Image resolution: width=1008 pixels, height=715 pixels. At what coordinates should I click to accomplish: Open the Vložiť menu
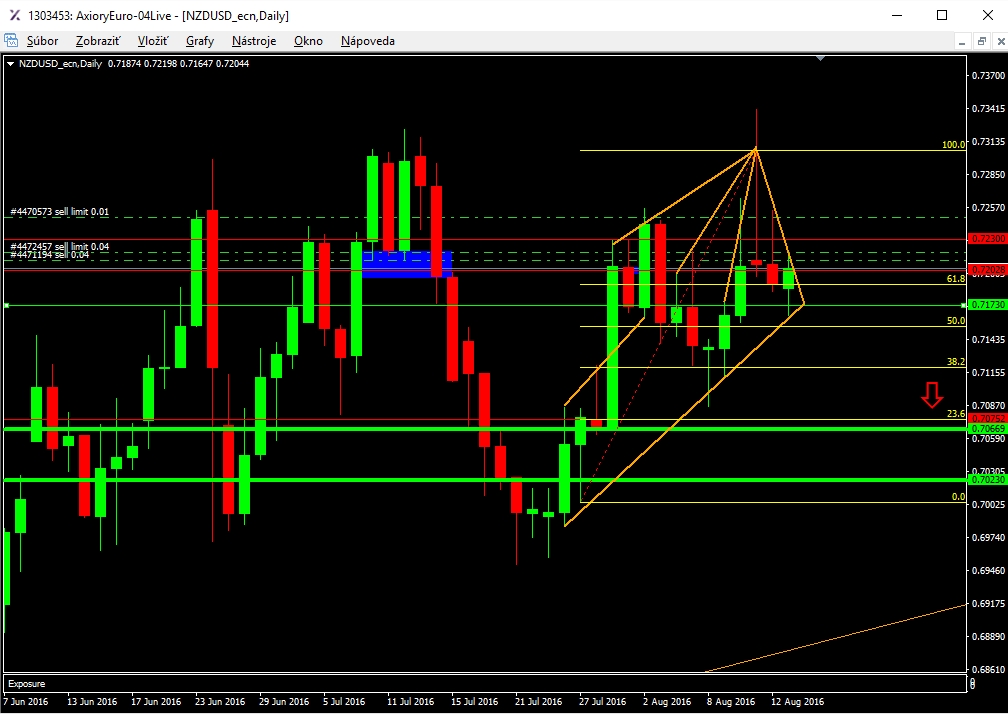[153, 41]
